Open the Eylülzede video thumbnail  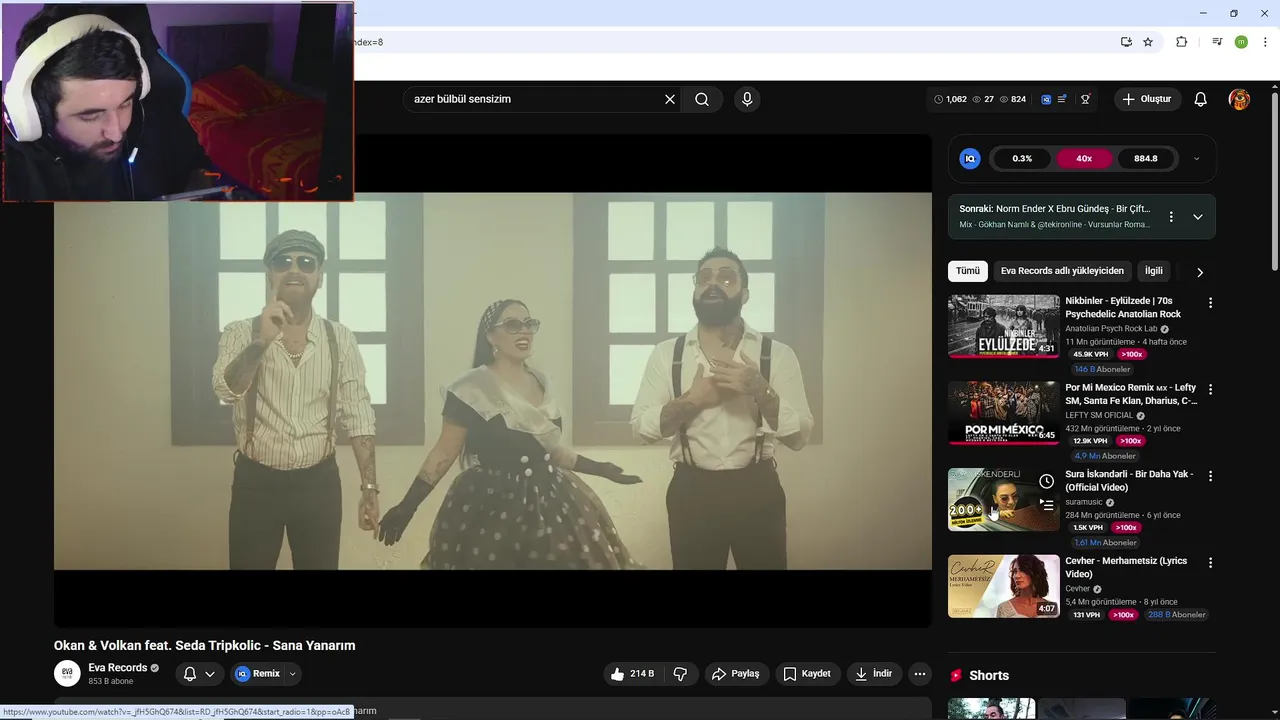1004,325
